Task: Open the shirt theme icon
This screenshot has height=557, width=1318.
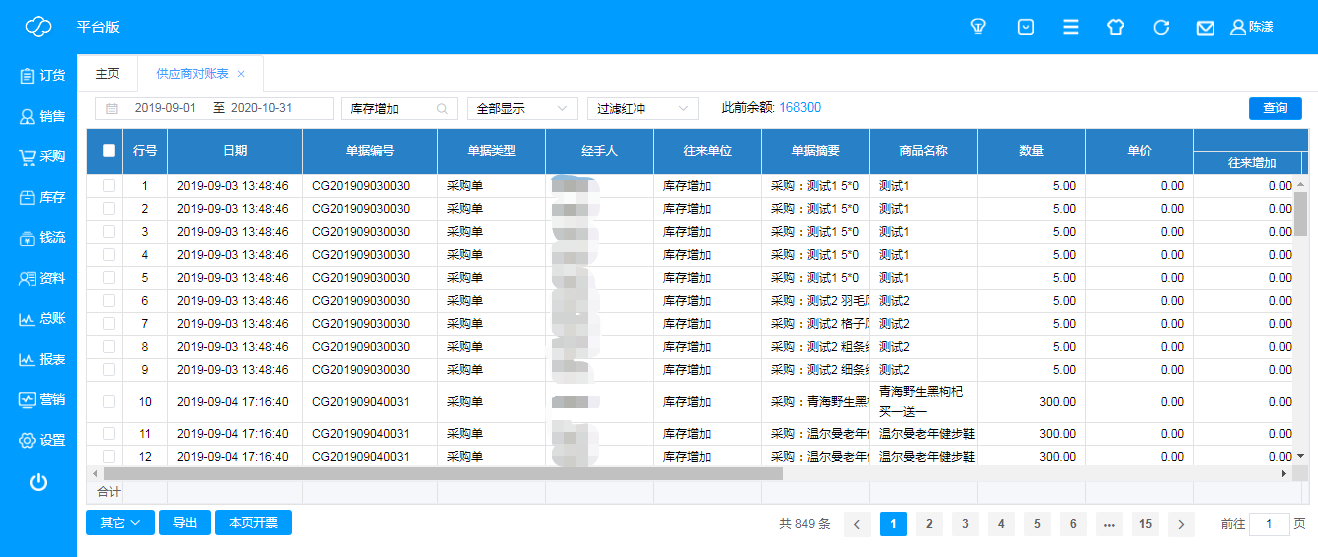Action: pos(1115,27)
